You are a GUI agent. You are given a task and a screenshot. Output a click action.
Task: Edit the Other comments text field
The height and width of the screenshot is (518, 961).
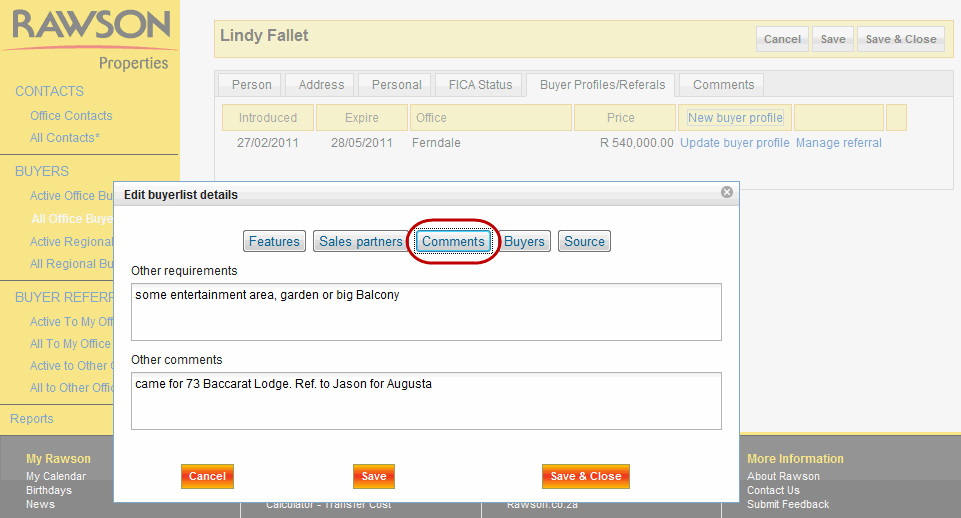coord(426,401)
